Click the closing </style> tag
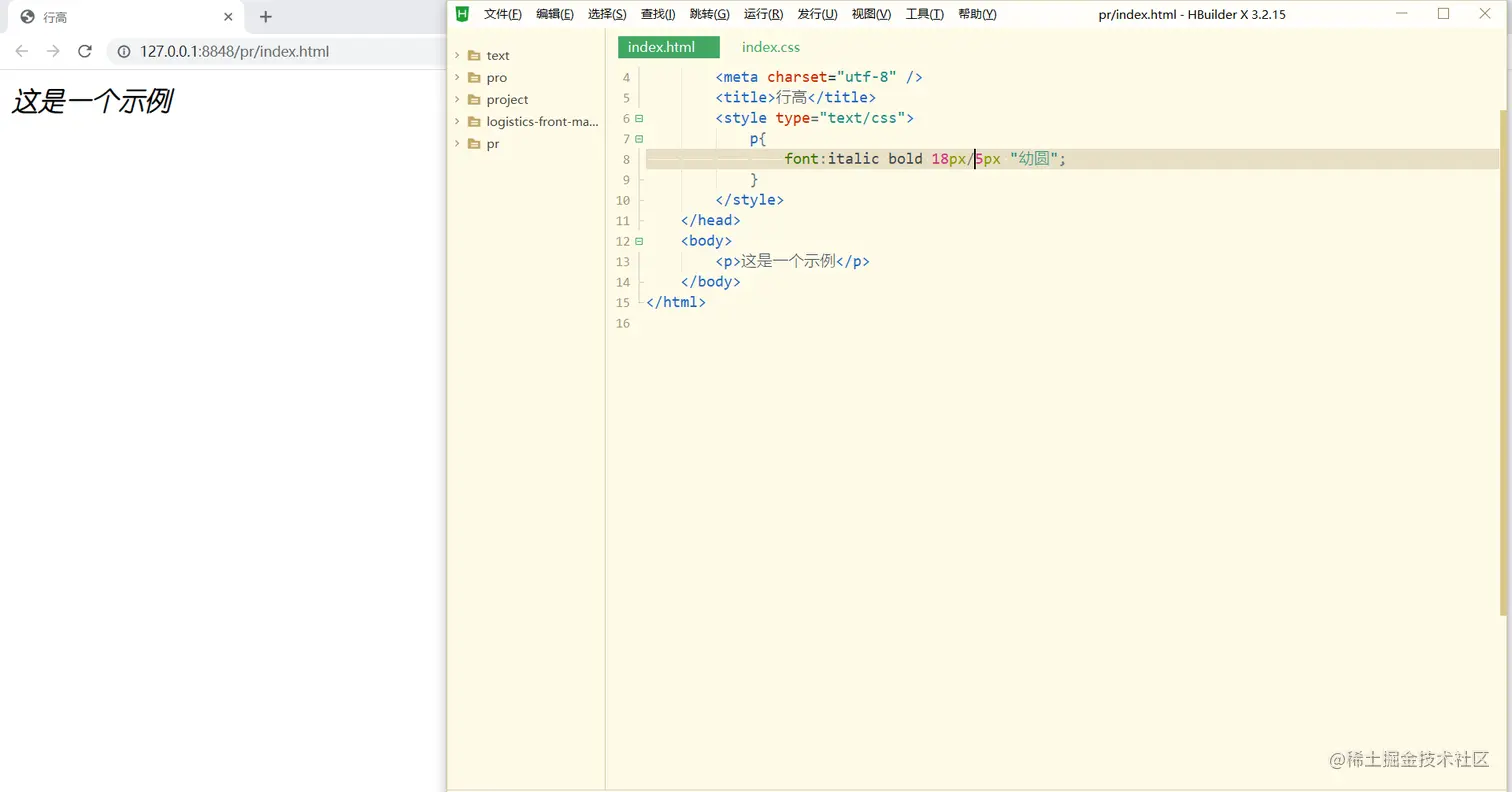This screenshot has width=1512, height=792. tap(749, 200)
